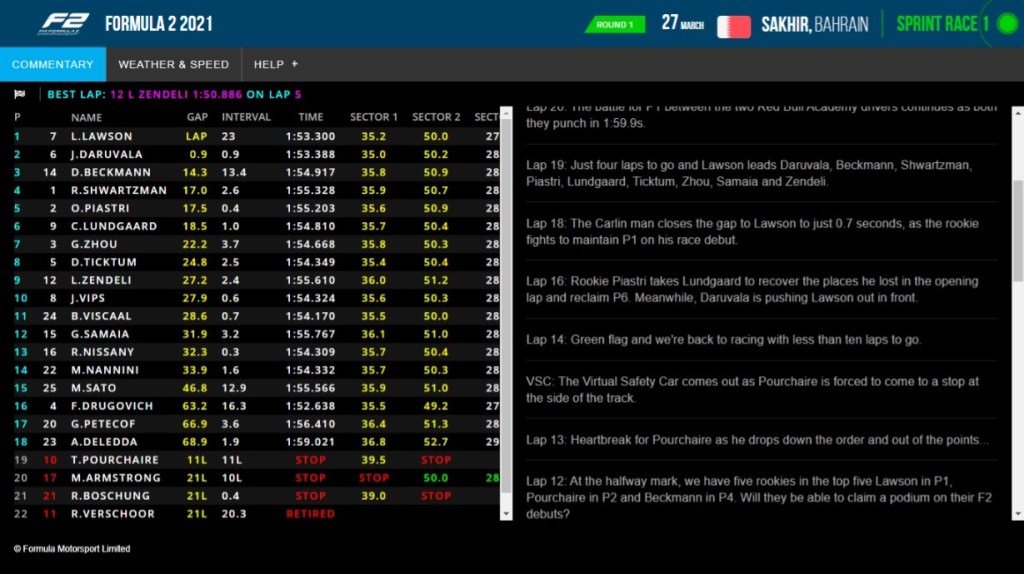This screenshot has width=1024, height=574.
Task: Click the Lap 12 halfway mark commentary
Action: click(x=759, y=498)
